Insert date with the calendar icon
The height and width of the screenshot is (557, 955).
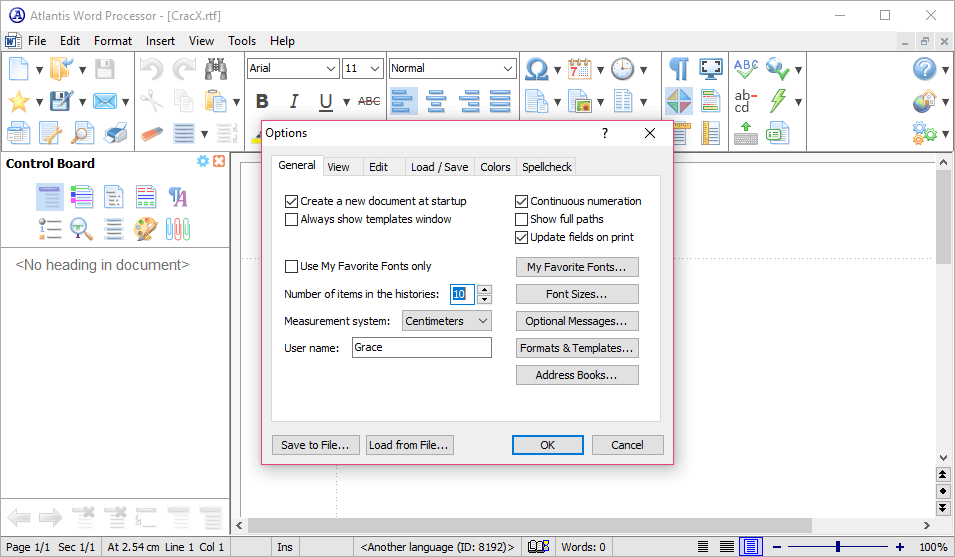[x=579, y=69]
